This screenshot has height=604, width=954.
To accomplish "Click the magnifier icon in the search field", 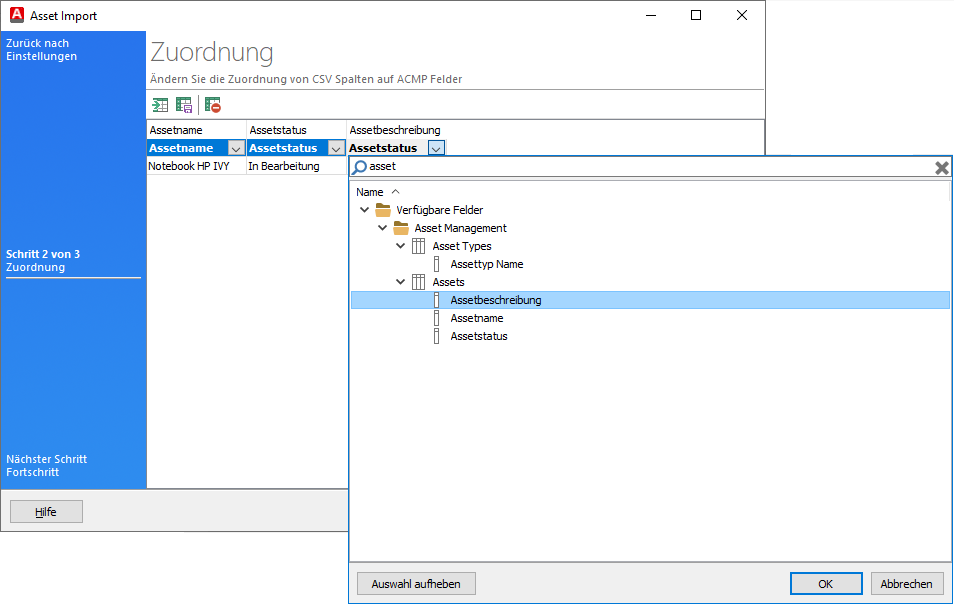I will 362,166.
